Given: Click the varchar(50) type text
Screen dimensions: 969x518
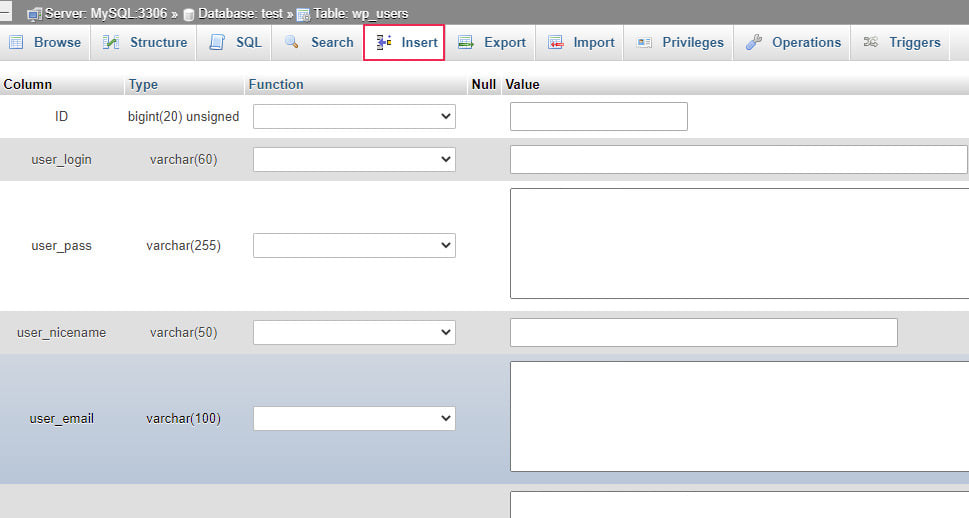Looking at the screenshot, I should tap(184, 333).
